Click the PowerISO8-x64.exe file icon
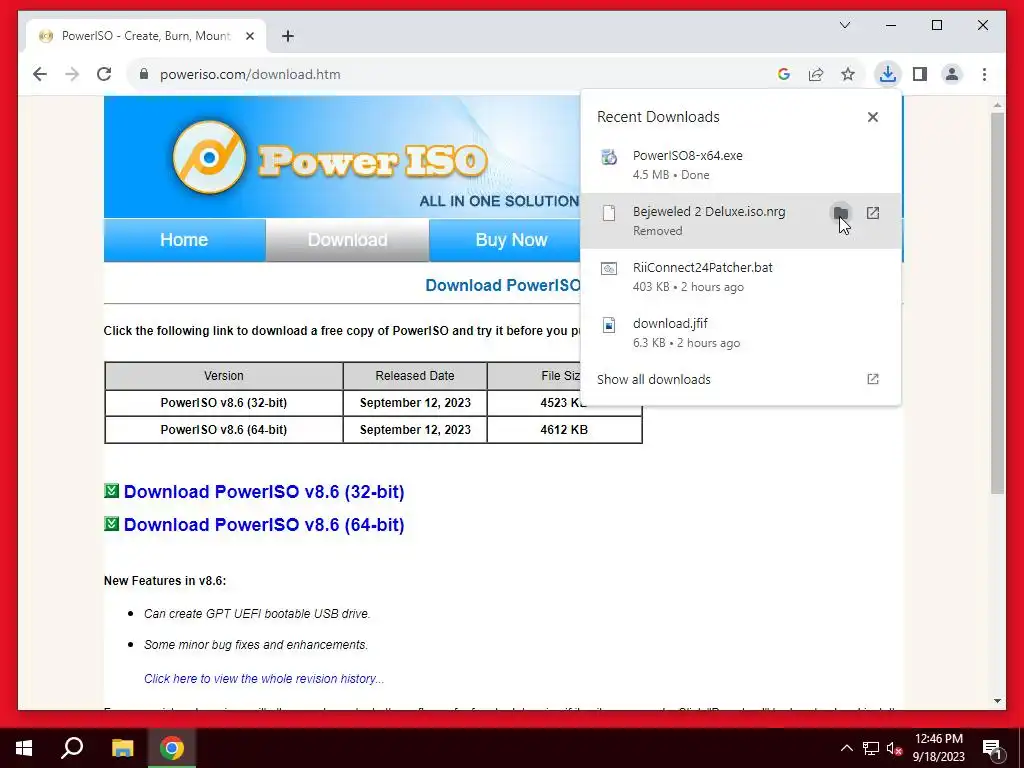Screen dimensions: 1024x768 tap(609, 157)
